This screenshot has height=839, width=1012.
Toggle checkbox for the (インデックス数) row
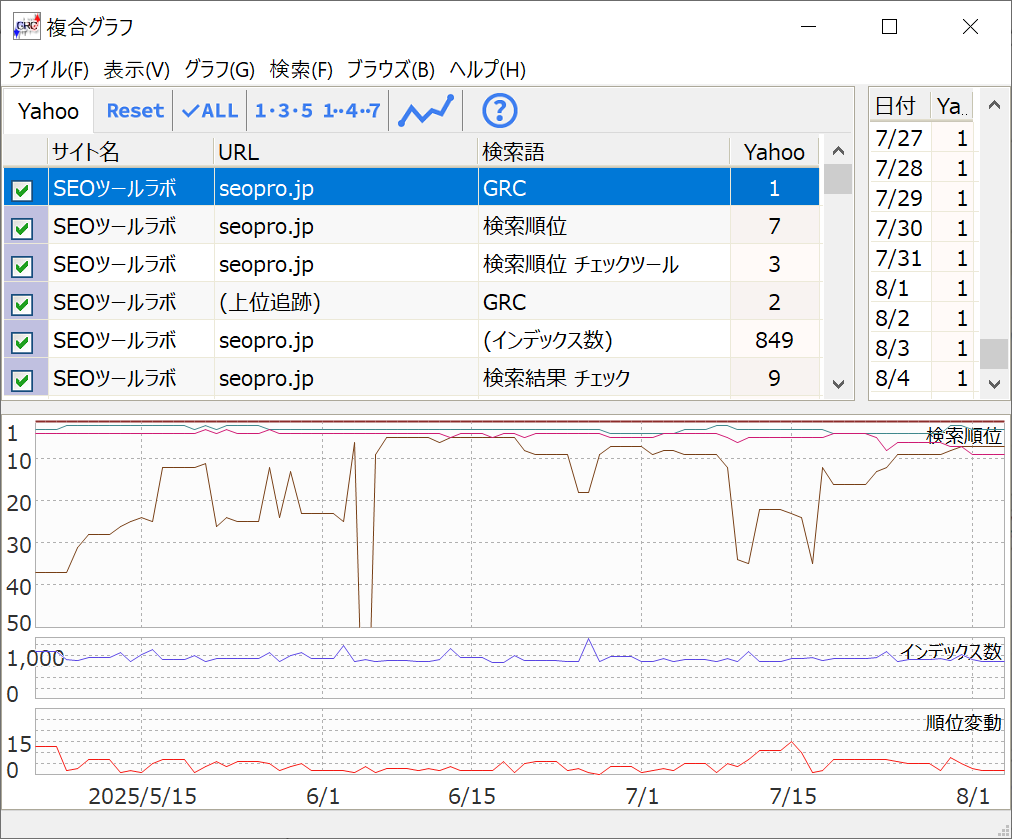point(22,342)
